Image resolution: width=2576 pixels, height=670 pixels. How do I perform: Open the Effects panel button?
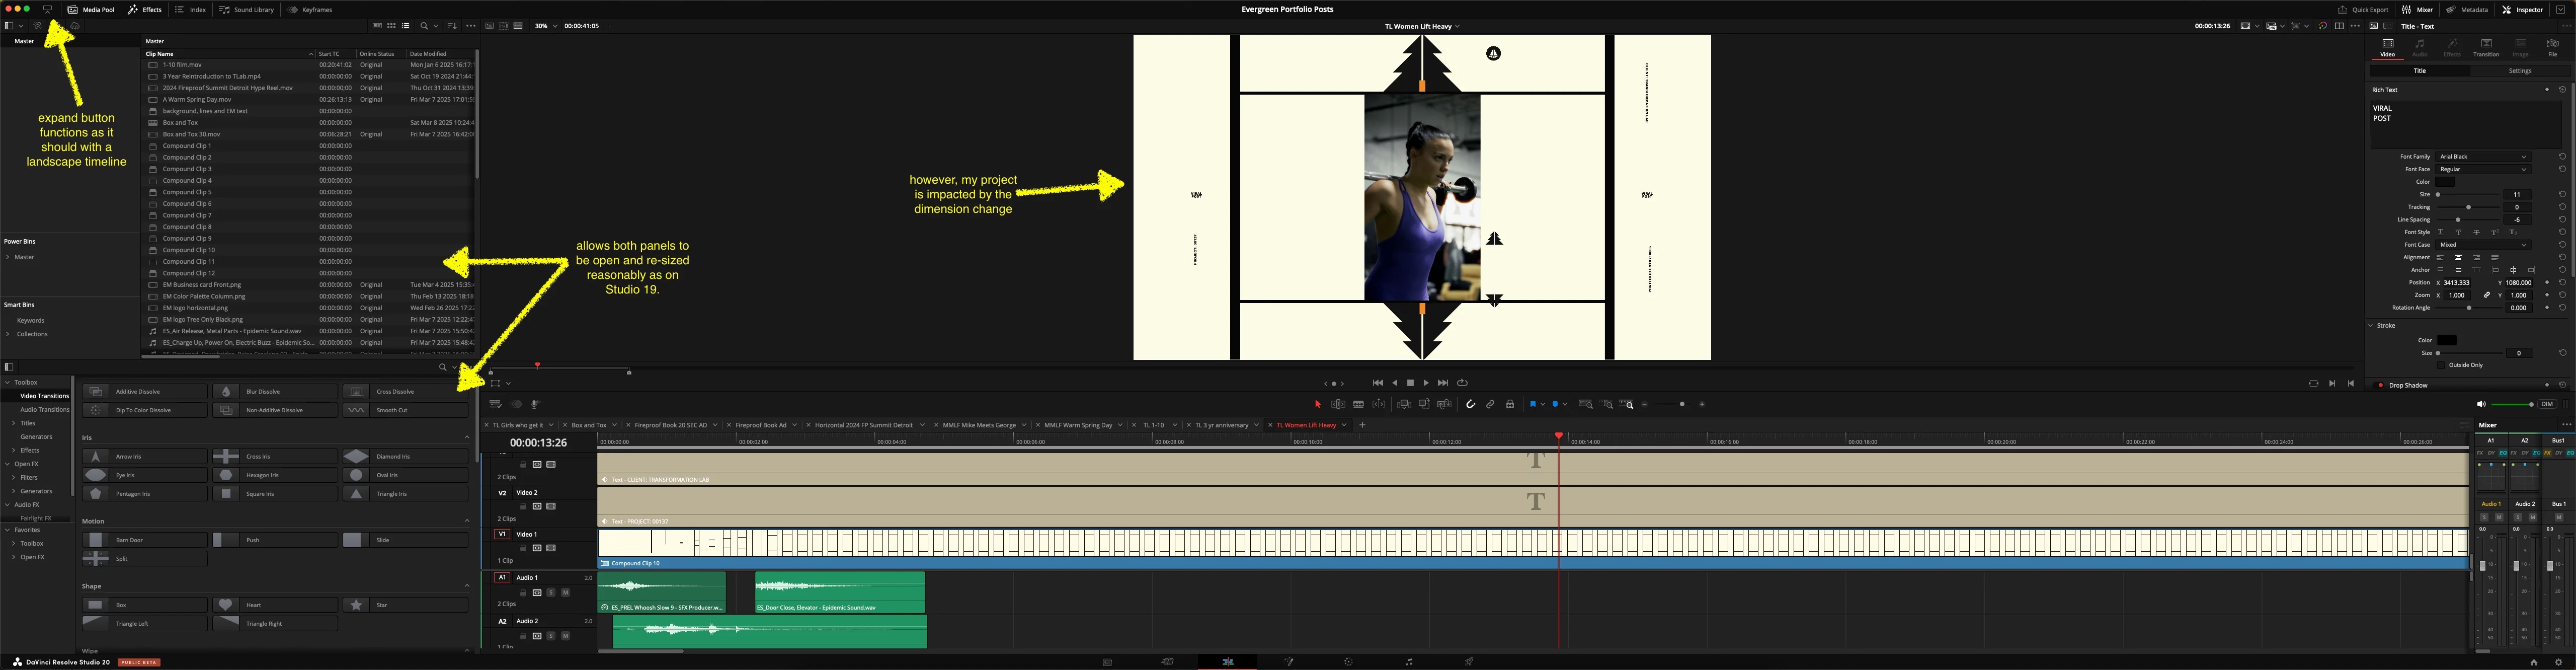(145, 9)
